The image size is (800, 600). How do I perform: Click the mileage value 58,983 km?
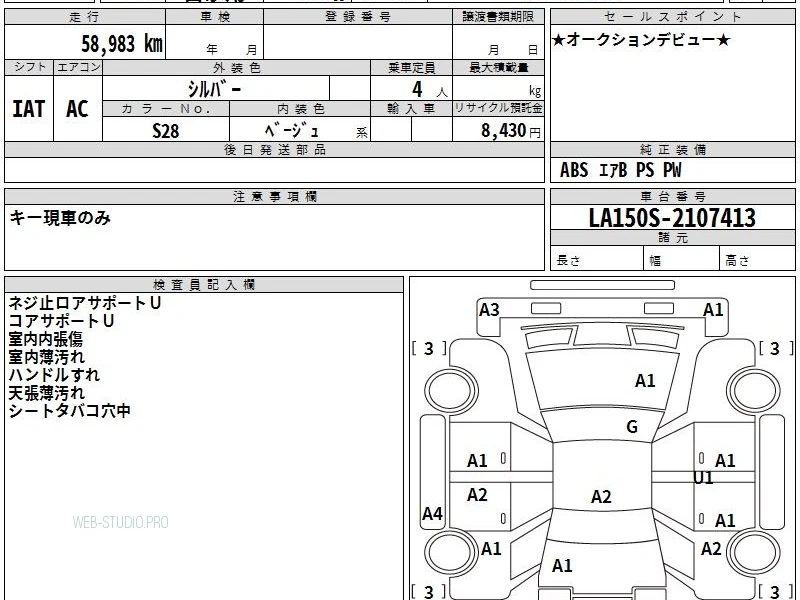(122, 44)
